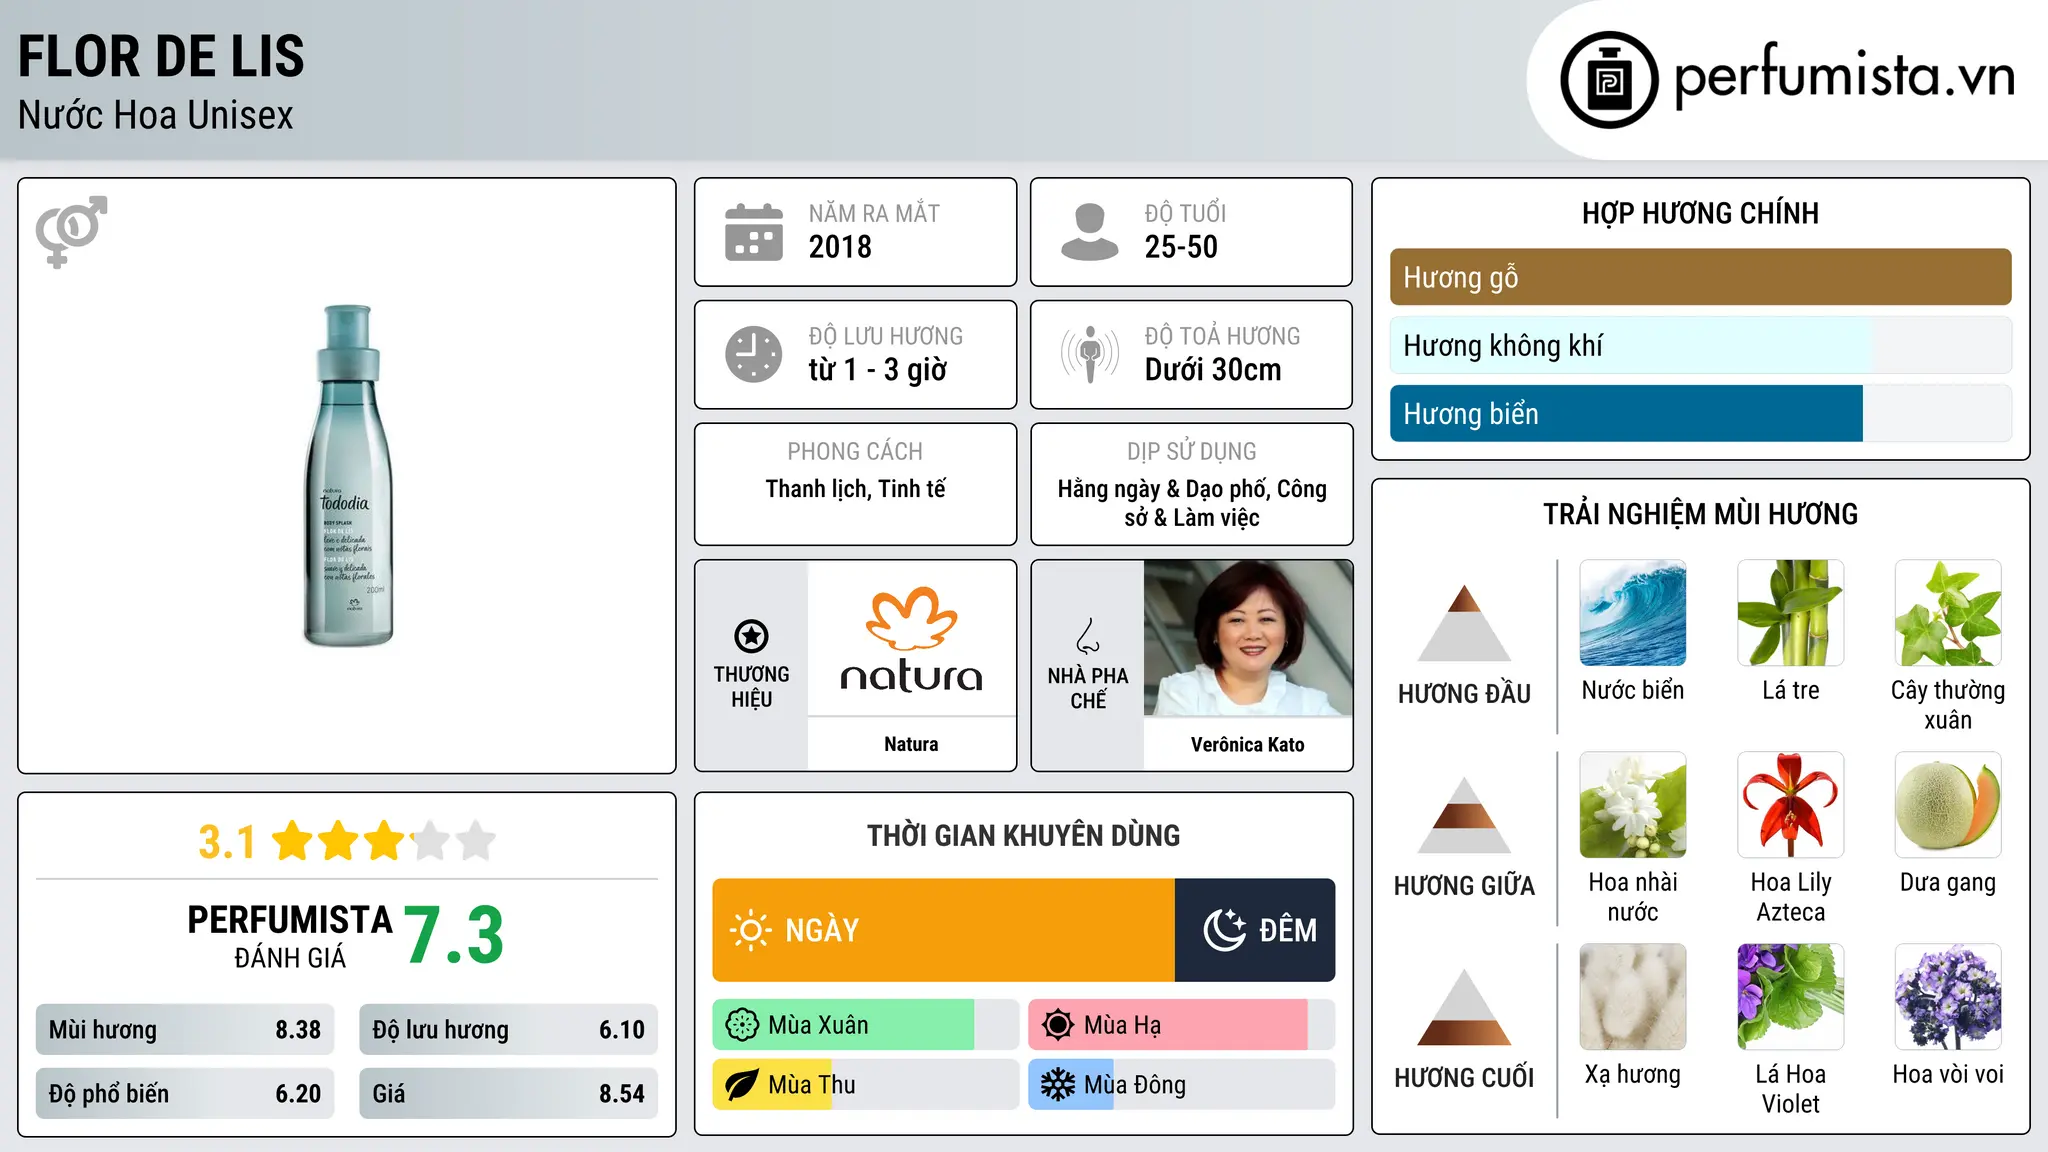Click the 2018 launch year value
This screenshot has height=1152, width=2048.
click(x=840, y=247)
